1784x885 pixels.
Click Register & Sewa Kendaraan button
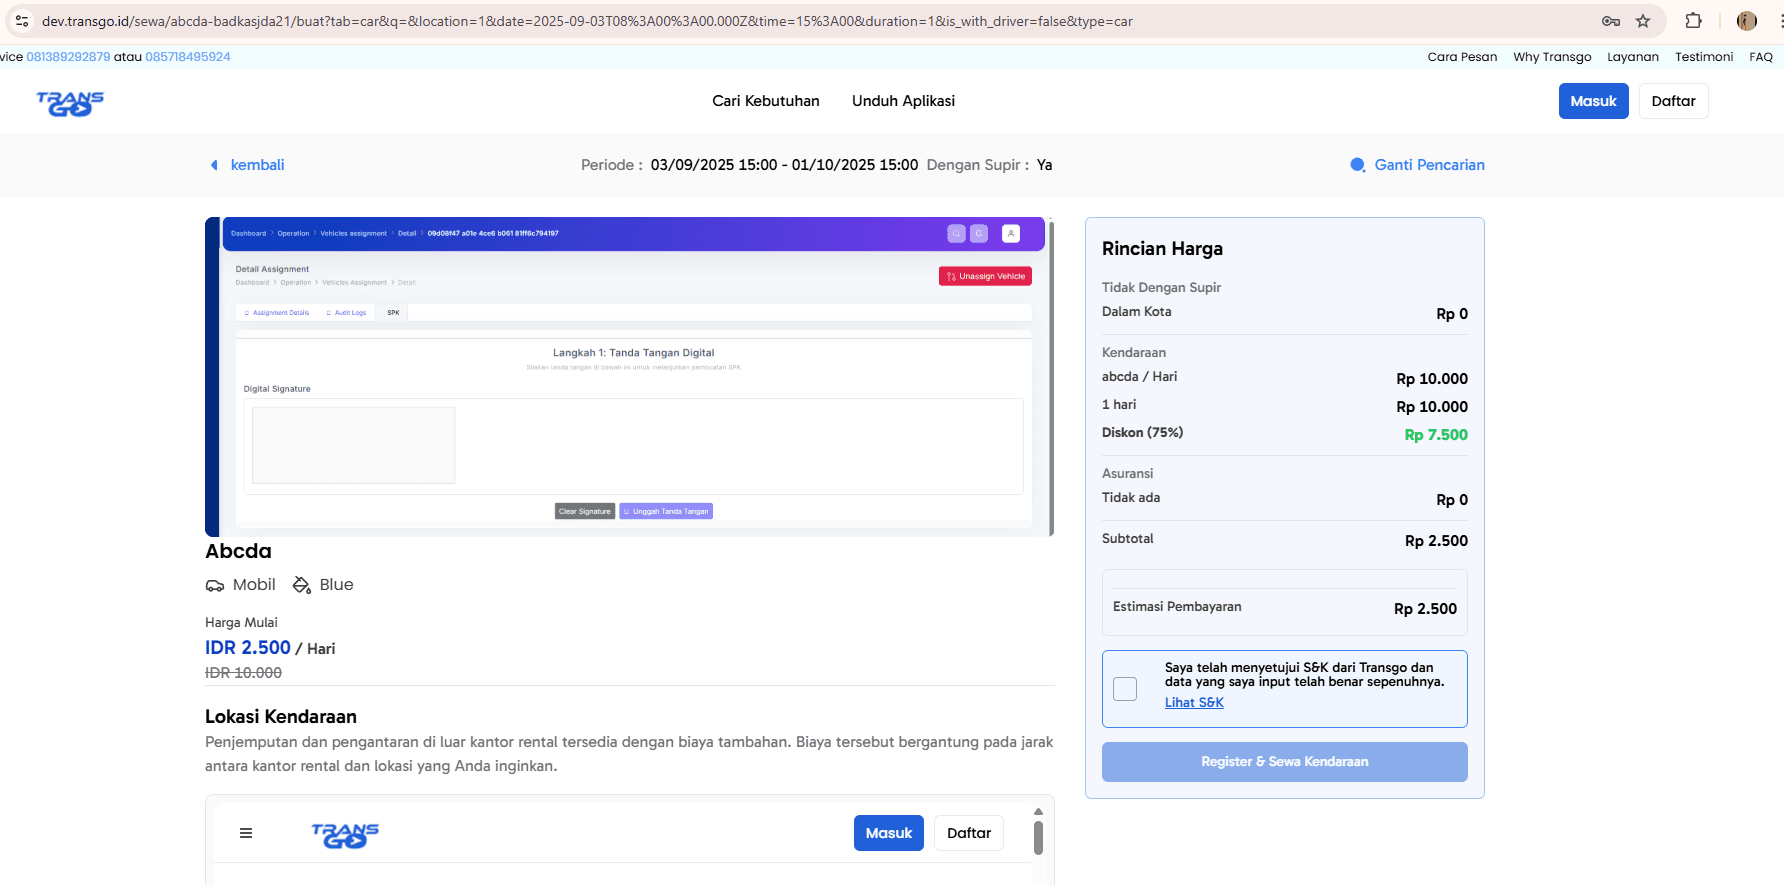click(1285, 762)
